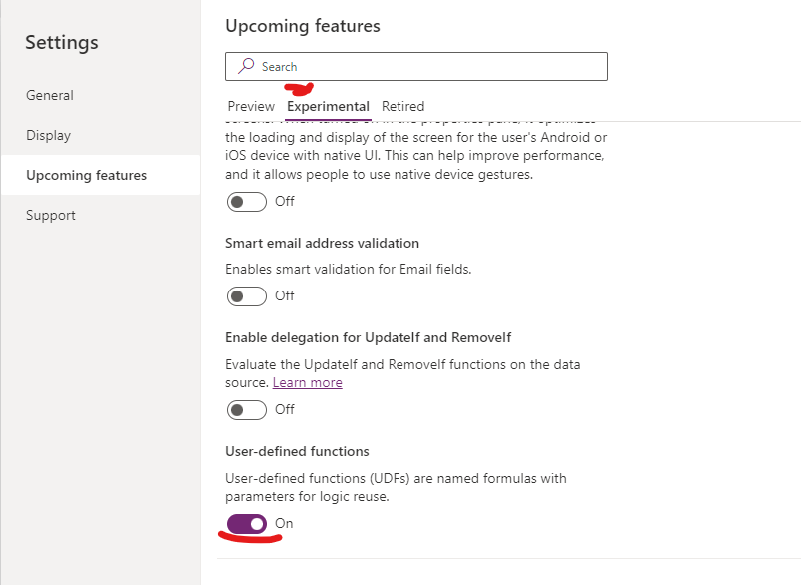Viewport: 801px width, 585px height.
Task: Enable Smart email address validation
Action: click(x=246, y=295)
